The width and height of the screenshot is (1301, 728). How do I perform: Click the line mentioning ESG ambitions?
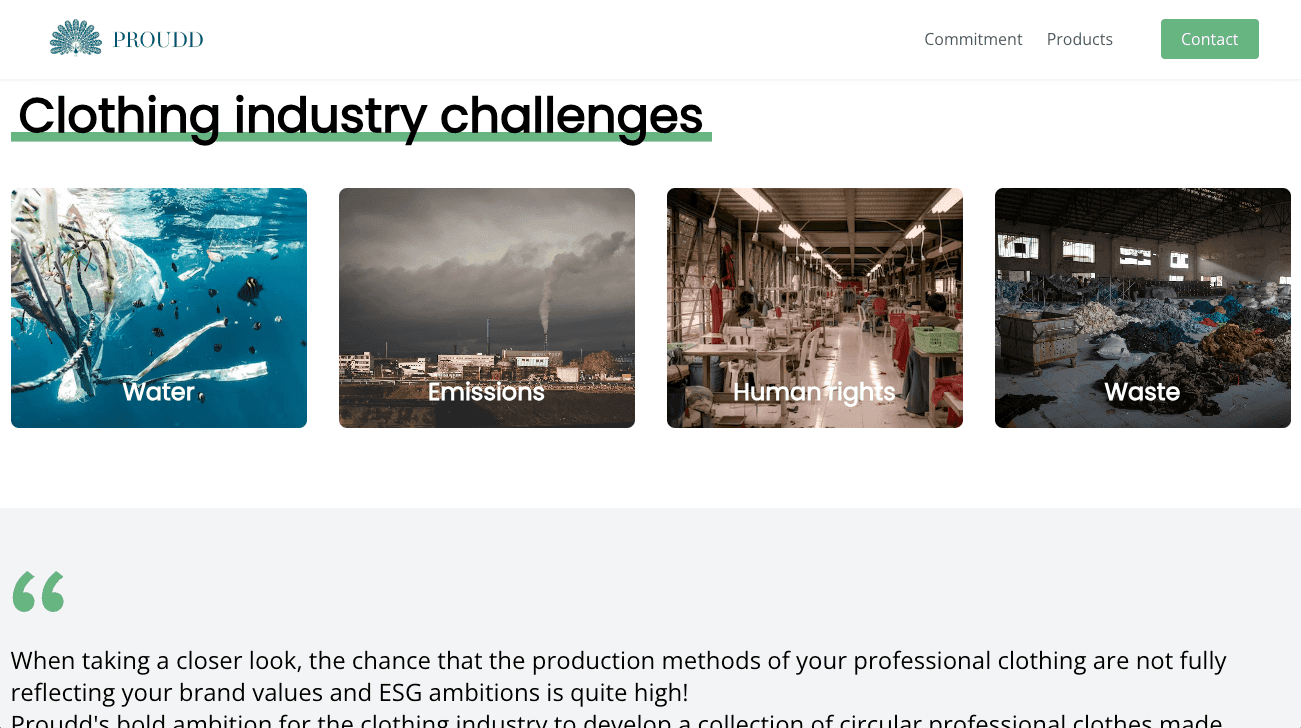[x=350, y=692]
